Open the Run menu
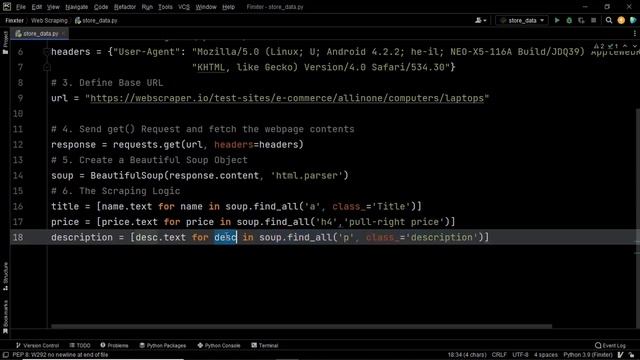 pos(147,7)
